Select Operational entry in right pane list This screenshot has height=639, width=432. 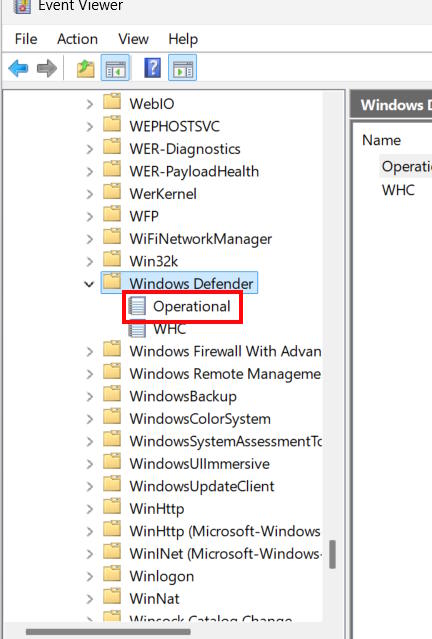[406, 166]
